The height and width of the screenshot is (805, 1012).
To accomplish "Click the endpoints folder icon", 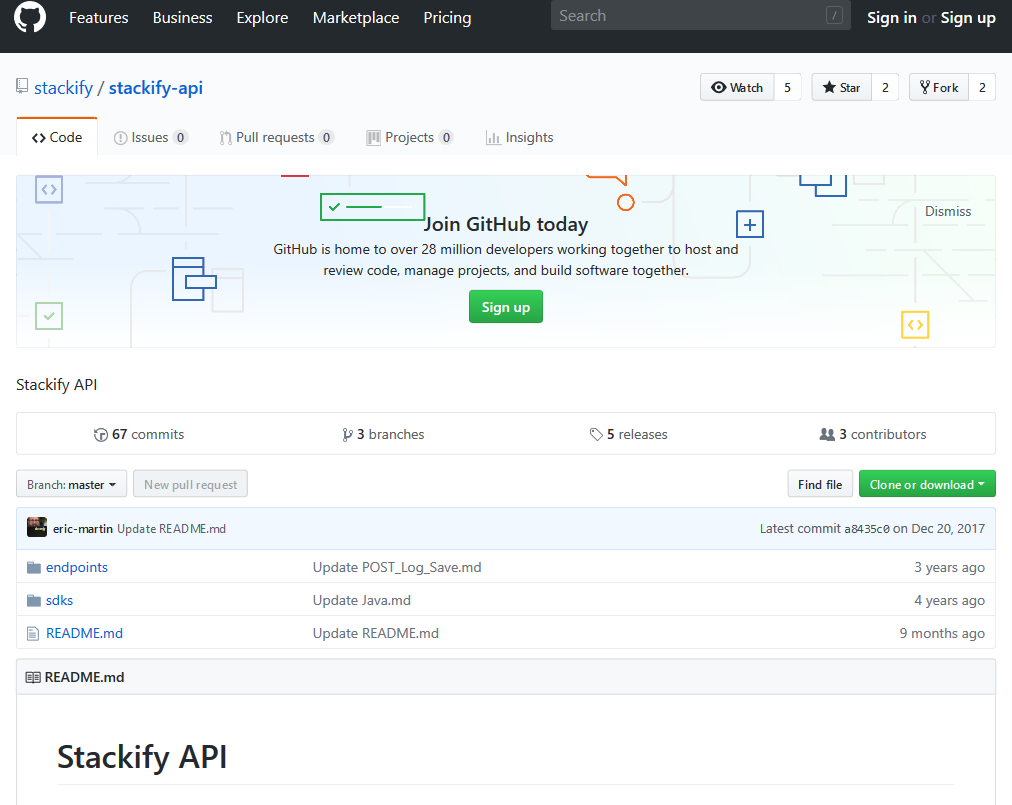I will pos(34,567).
